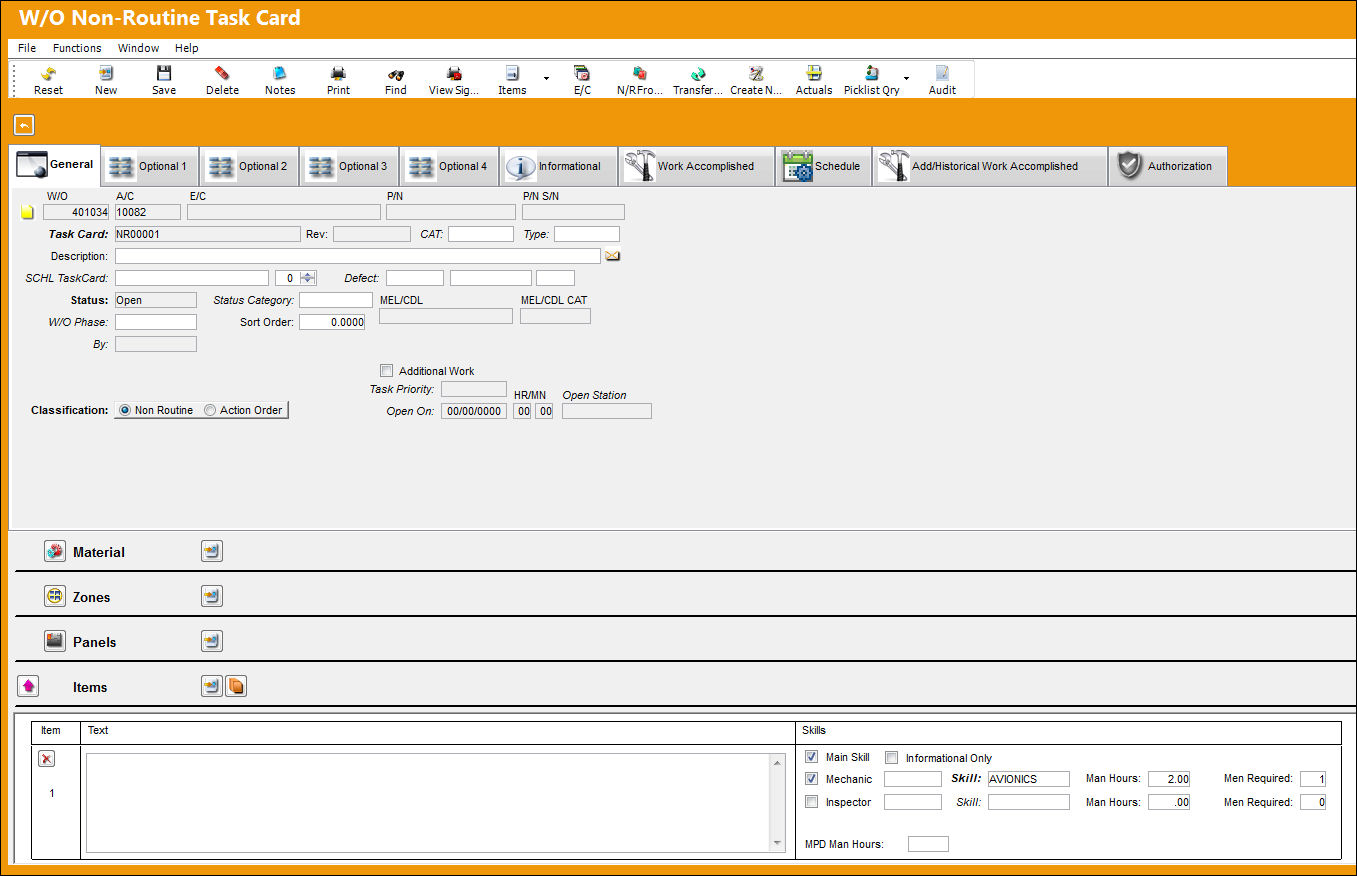1357x876 pixels.
Task: Open Notes from the toolbar
Action: 280,73
